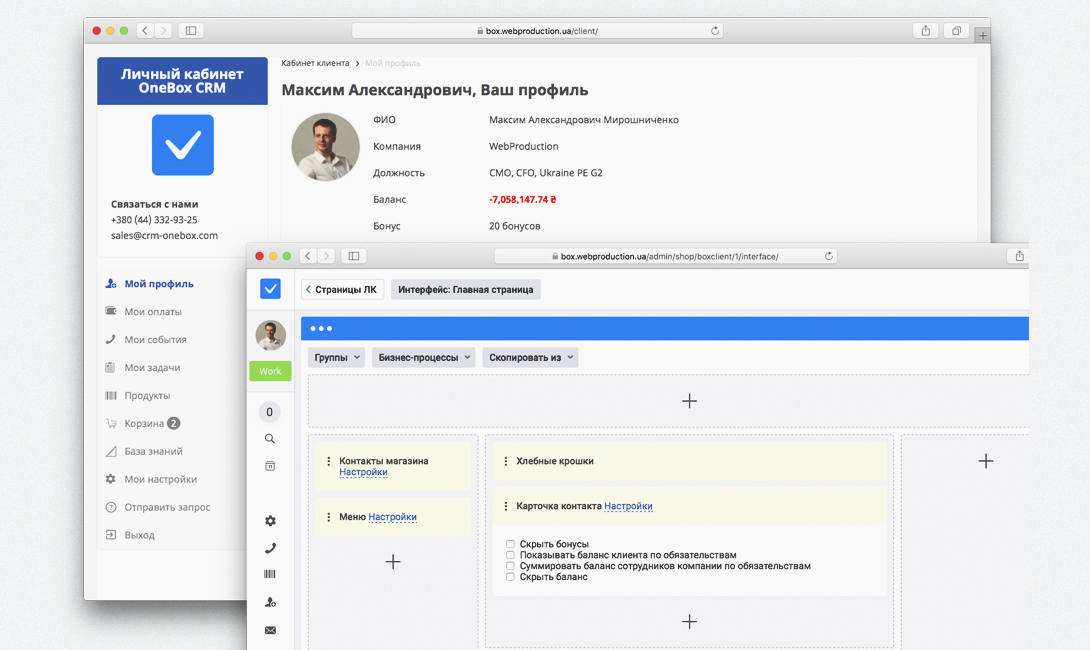1090x650 pixels.
Task: Go forward in the back Safari window
Action: (163, 31)
